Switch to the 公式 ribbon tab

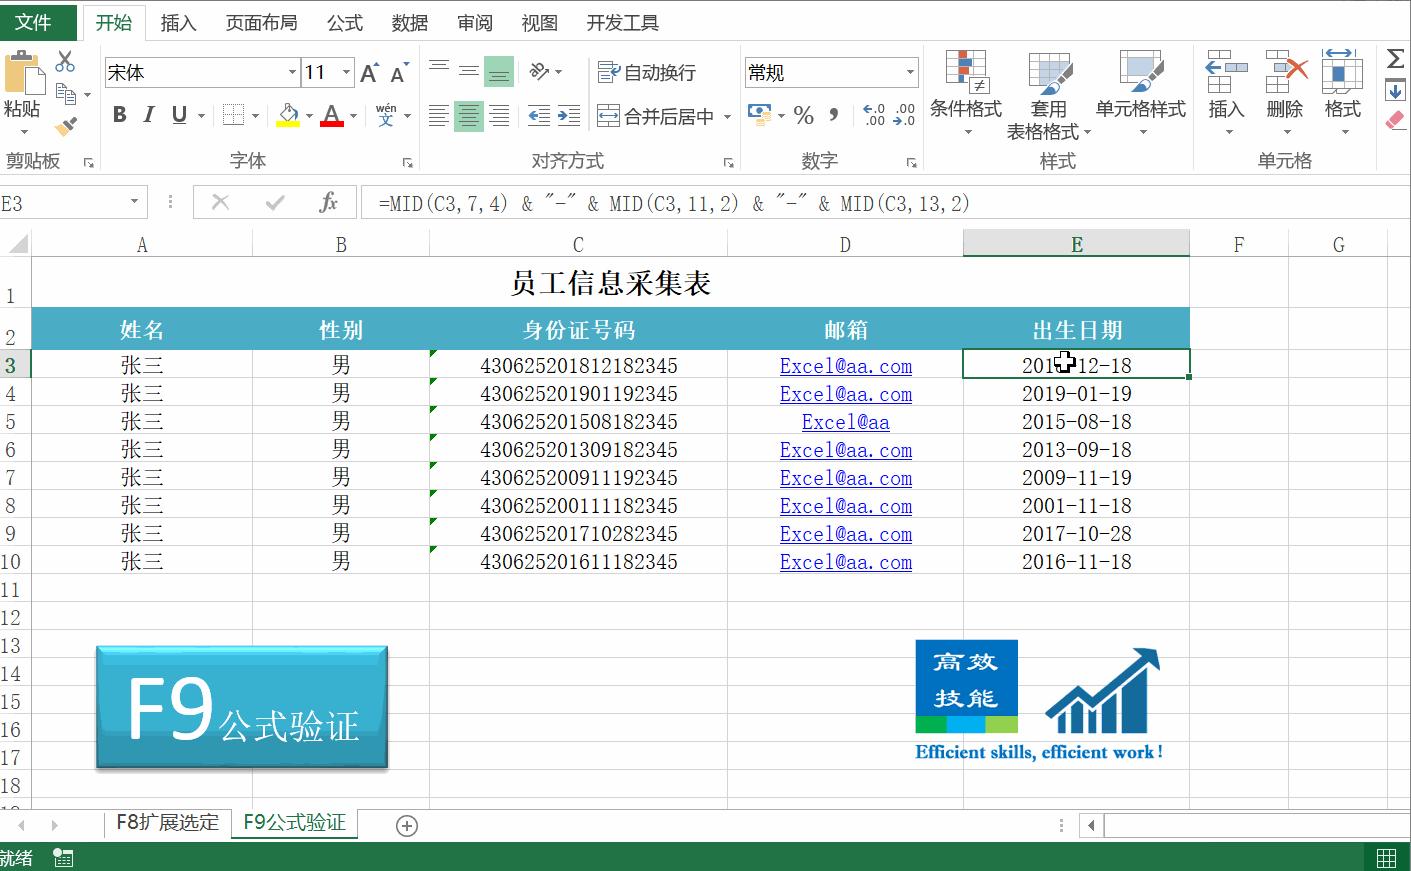click(344, 22)
